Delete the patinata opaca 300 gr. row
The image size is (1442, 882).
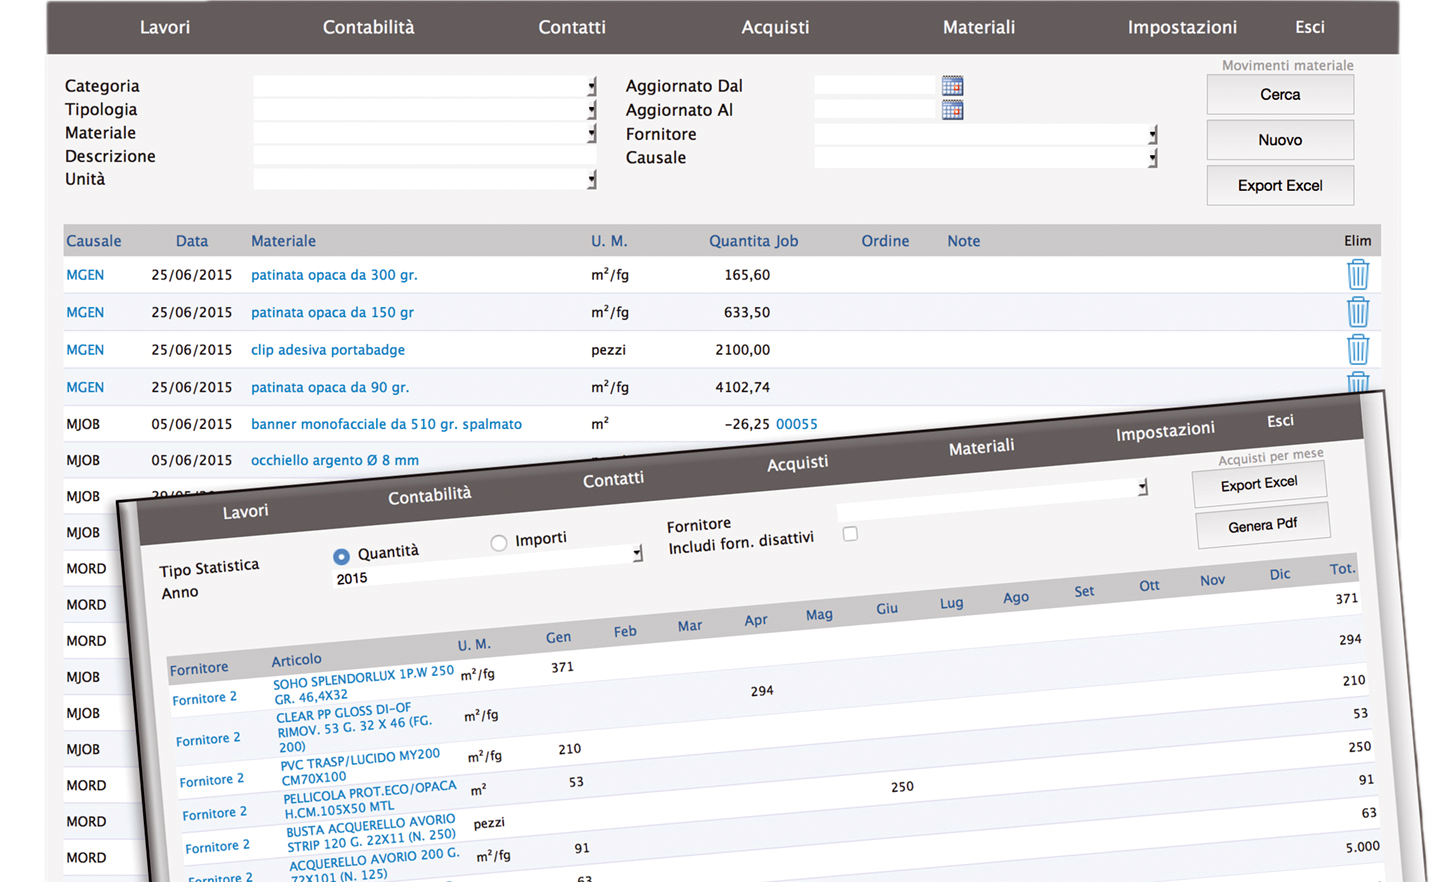click(x=1357, y=275)
